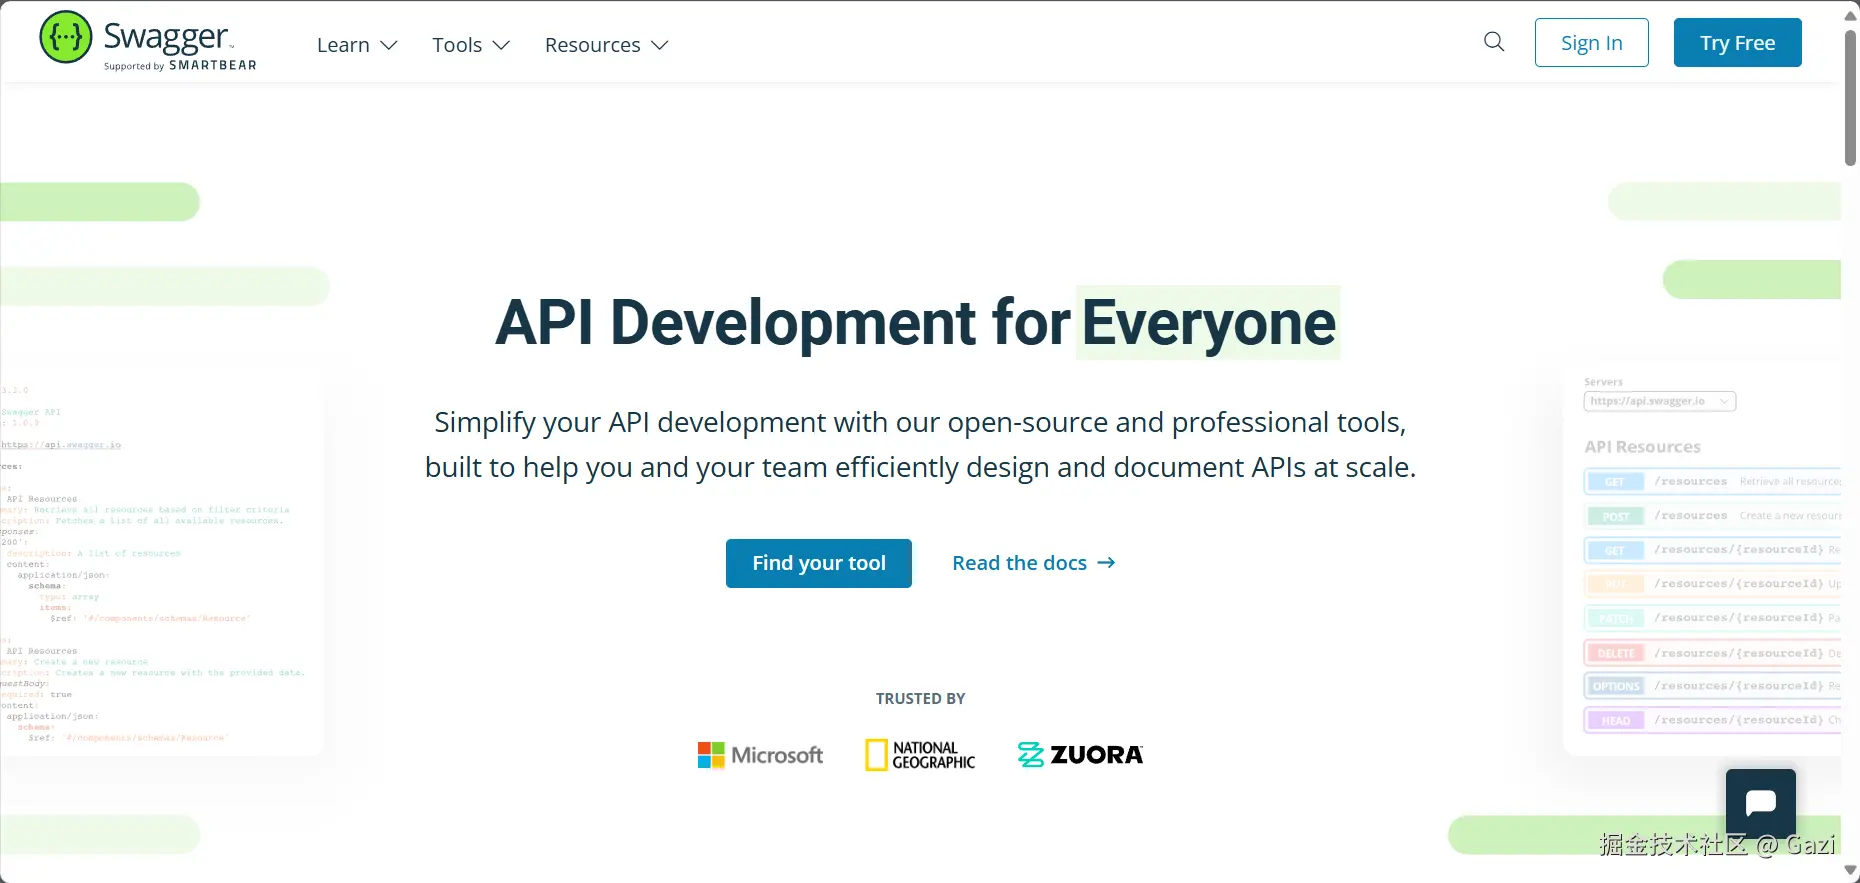Expand the Learn menu chevron

(390, 46)
